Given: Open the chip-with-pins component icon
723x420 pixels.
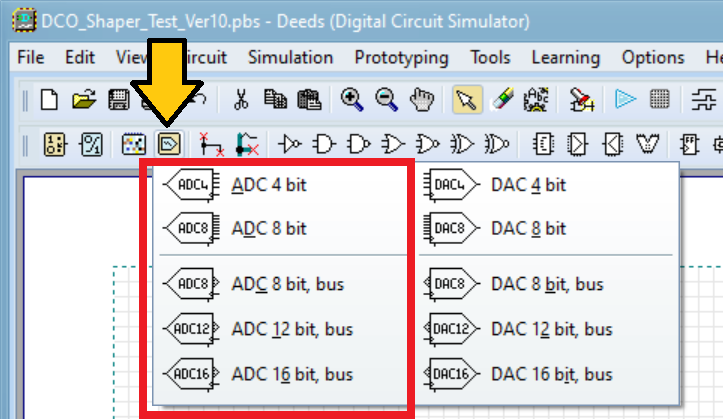Looking at the screenshot, I should point(544,144).
